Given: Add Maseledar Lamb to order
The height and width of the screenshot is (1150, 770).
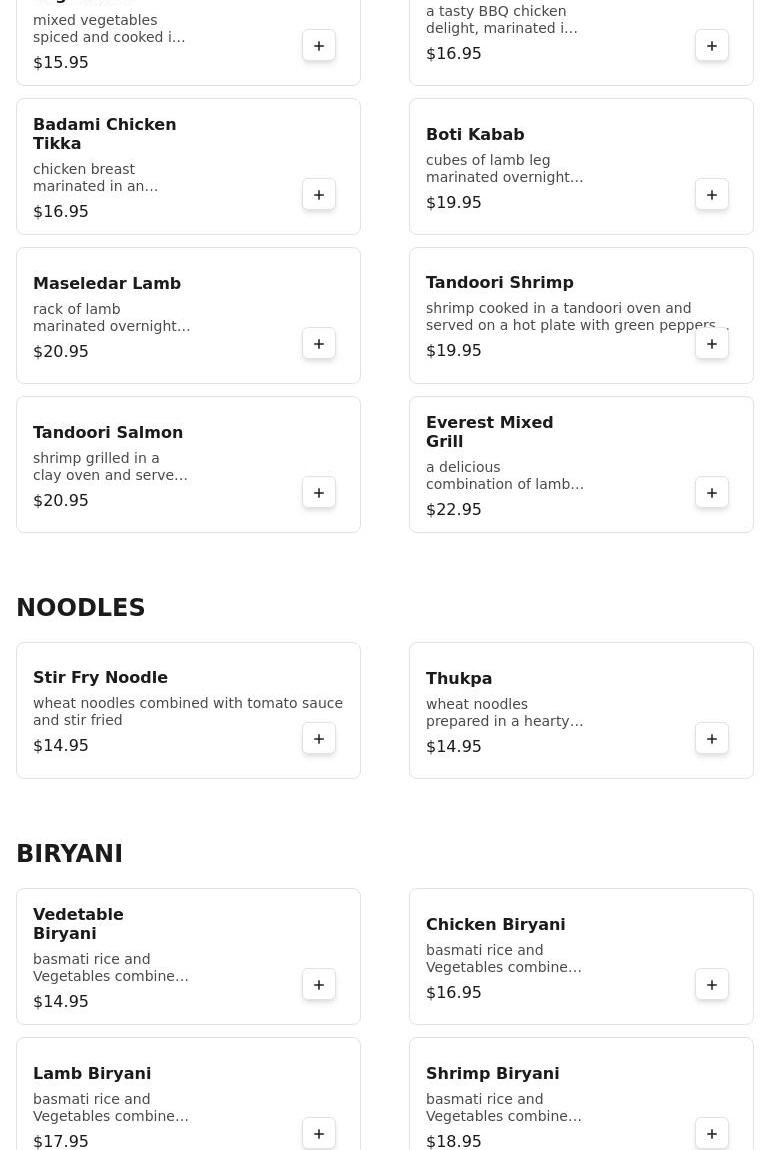Looking at the screenshot, I should pos(319,344).
